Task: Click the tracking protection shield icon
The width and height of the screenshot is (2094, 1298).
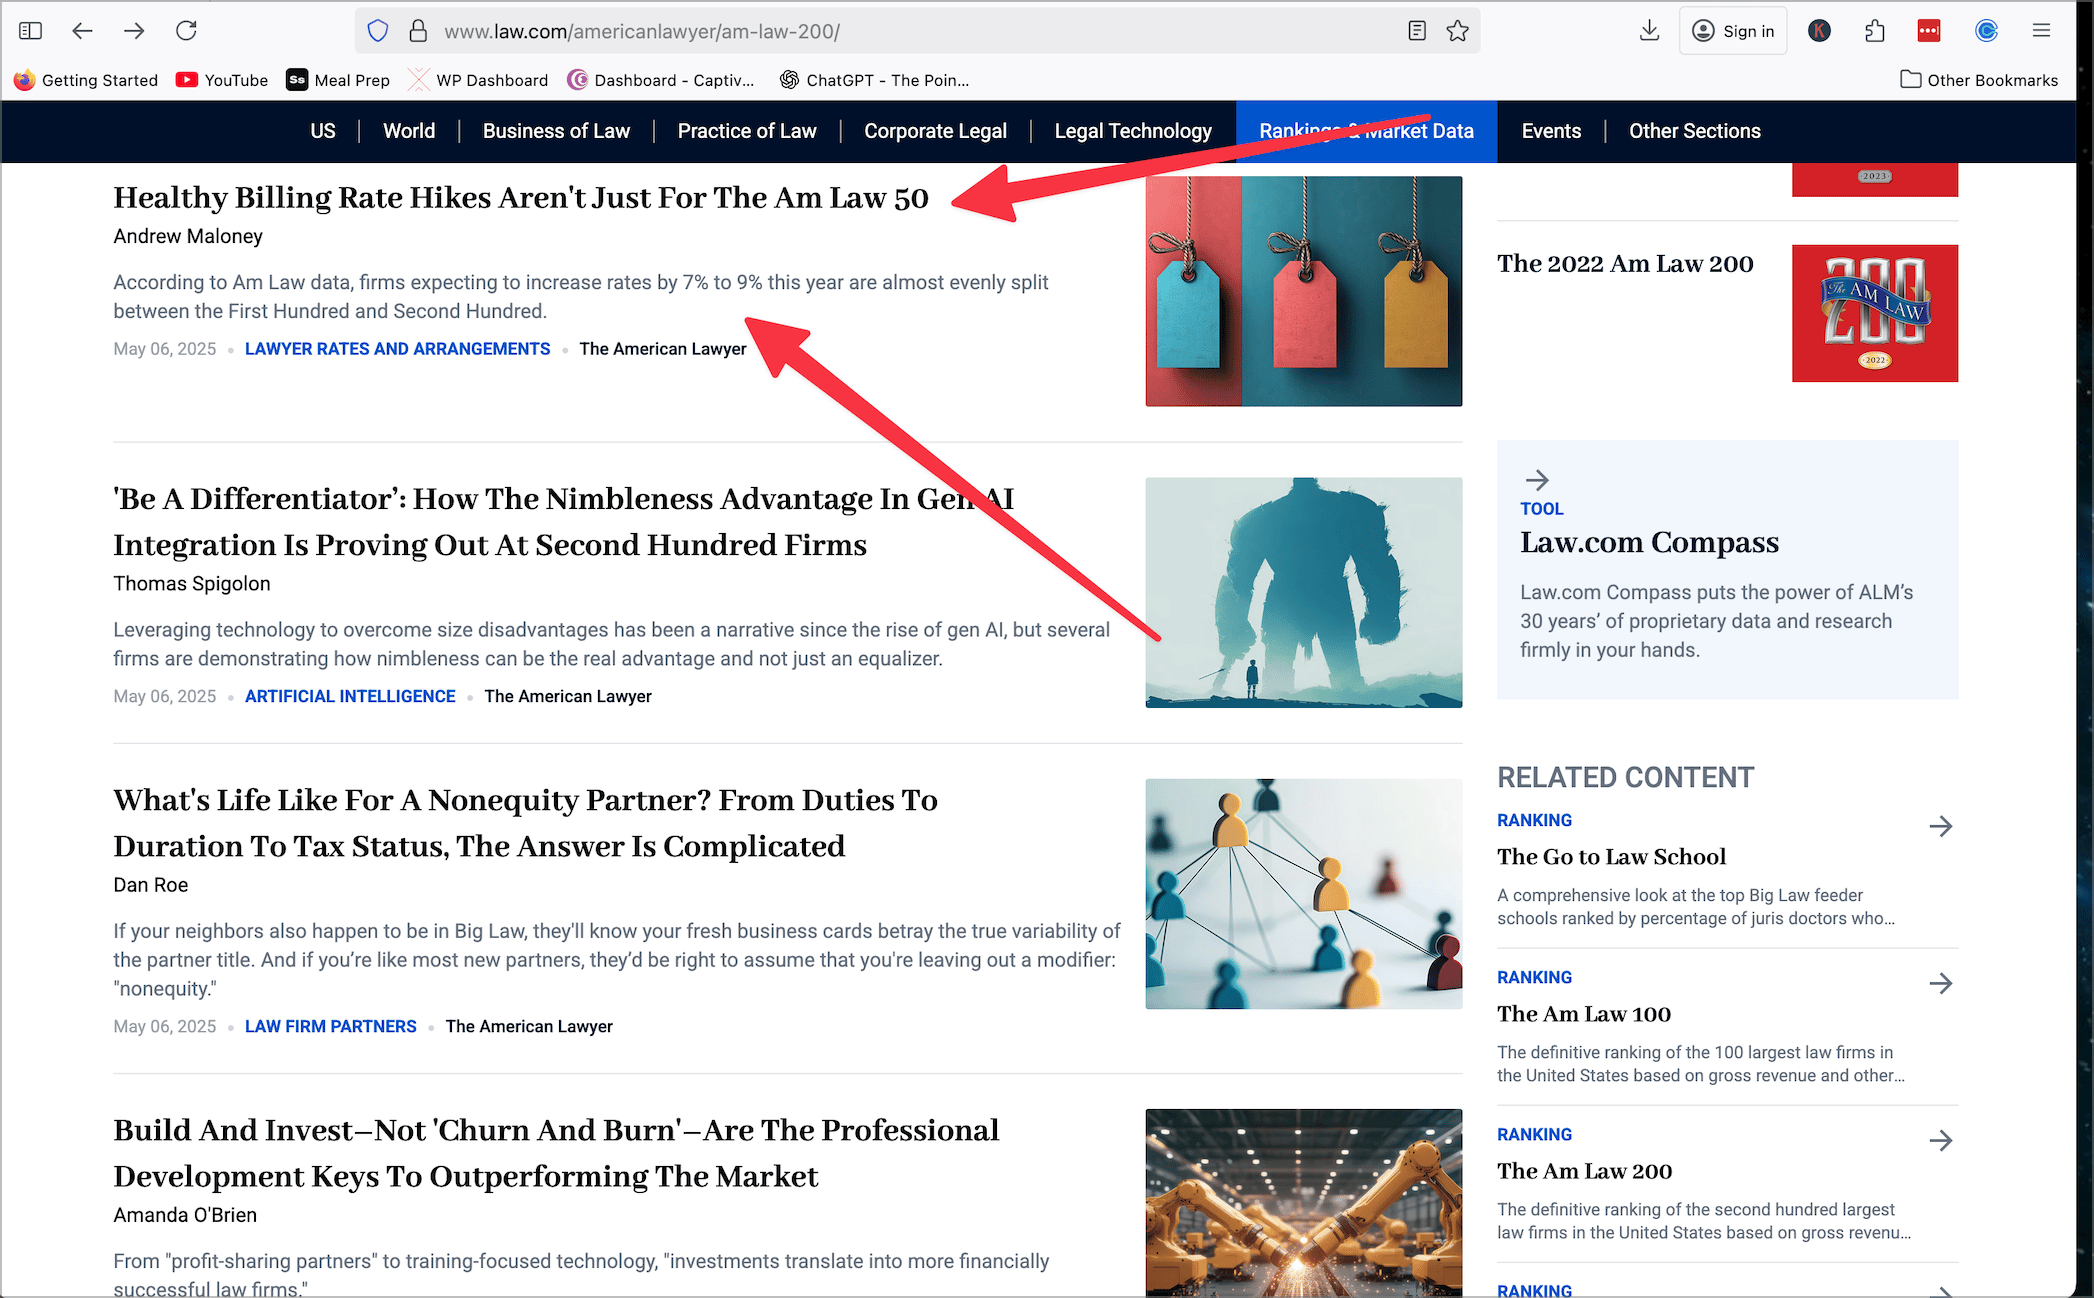Action: click(x=377, y=31)
